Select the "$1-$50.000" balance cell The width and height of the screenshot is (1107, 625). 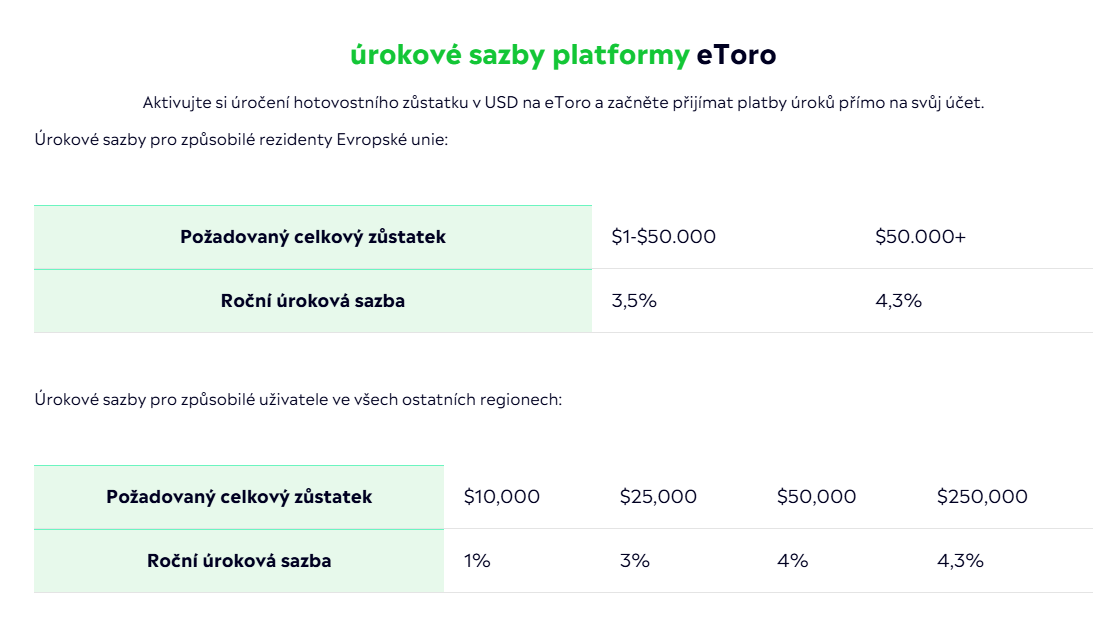point(664,237)
